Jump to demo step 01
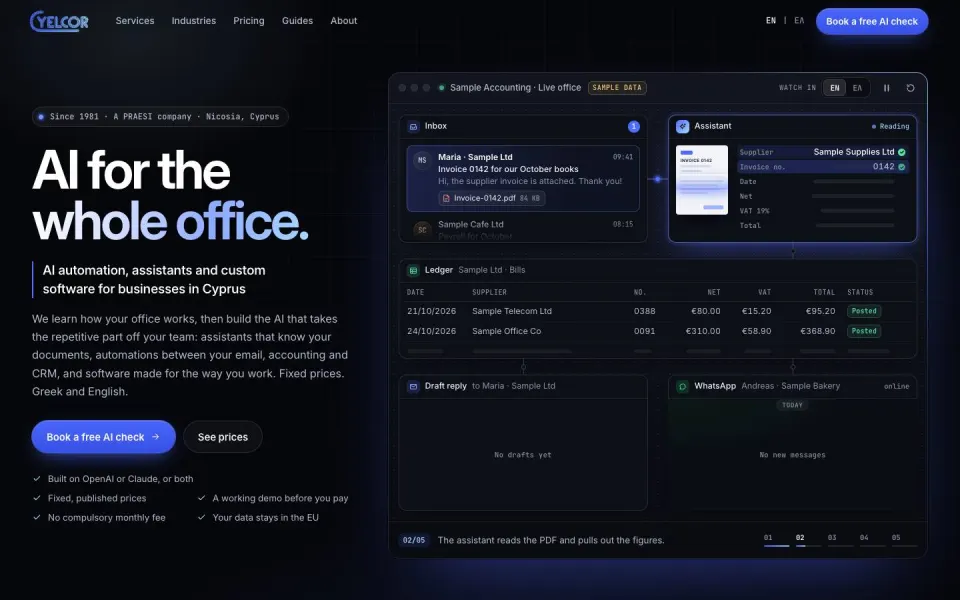Viewport: 960px width, 600px height. pyautogui.click(x=776, y=539)
